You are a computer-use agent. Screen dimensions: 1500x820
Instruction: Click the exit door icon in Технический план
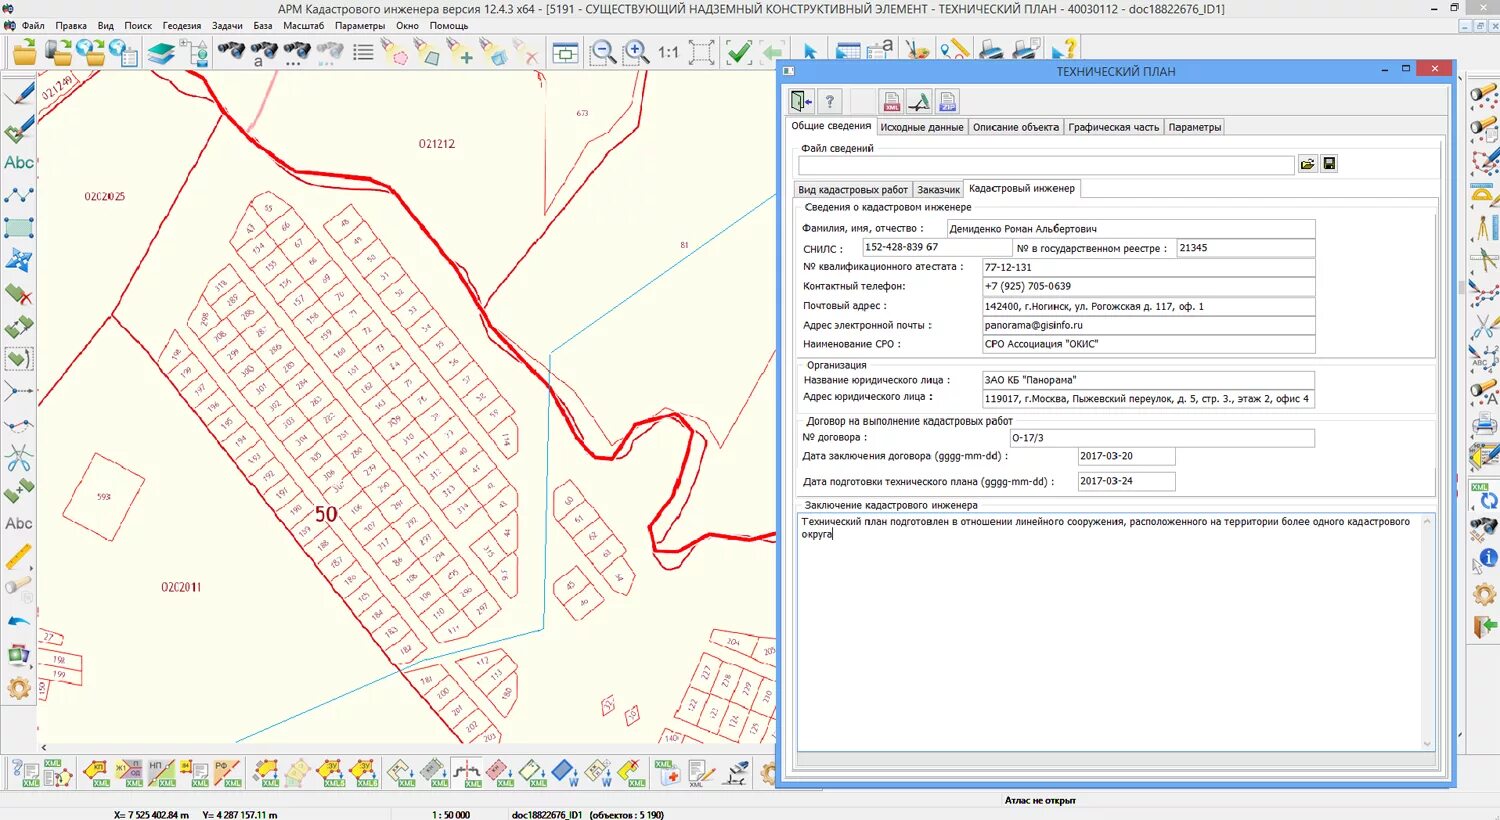click(801, 101)
